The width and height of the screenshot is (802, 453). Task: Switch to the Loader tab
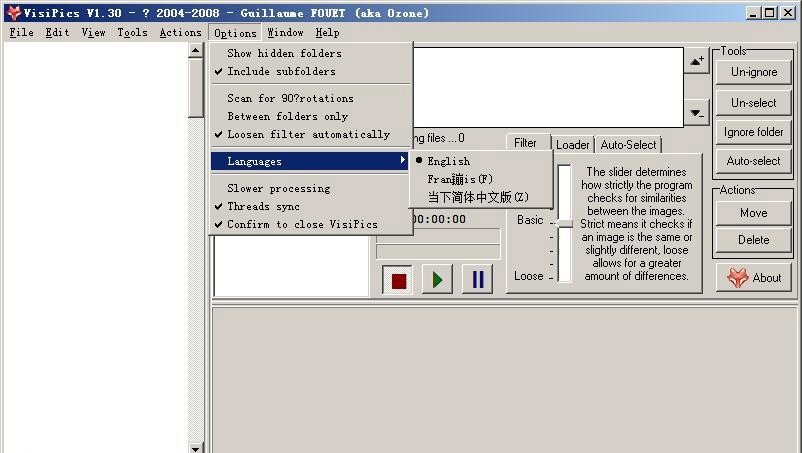[x=573, y=145]
